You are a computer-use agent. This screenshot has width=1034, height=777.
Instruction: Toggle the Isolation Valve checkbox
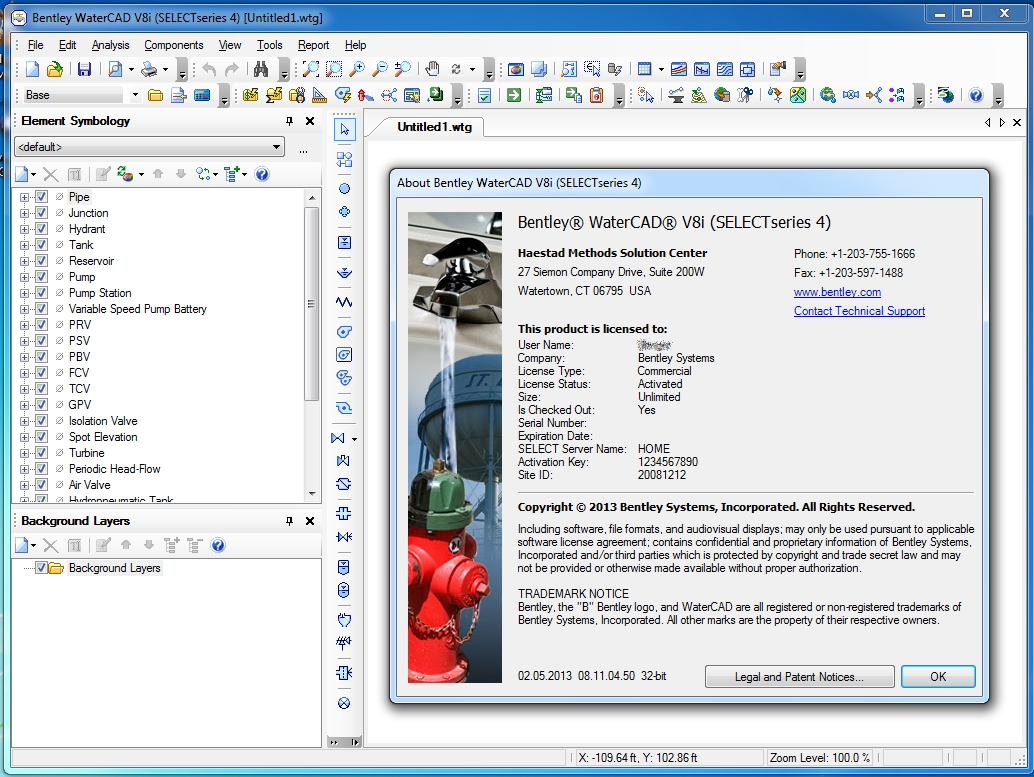[41, 421]
